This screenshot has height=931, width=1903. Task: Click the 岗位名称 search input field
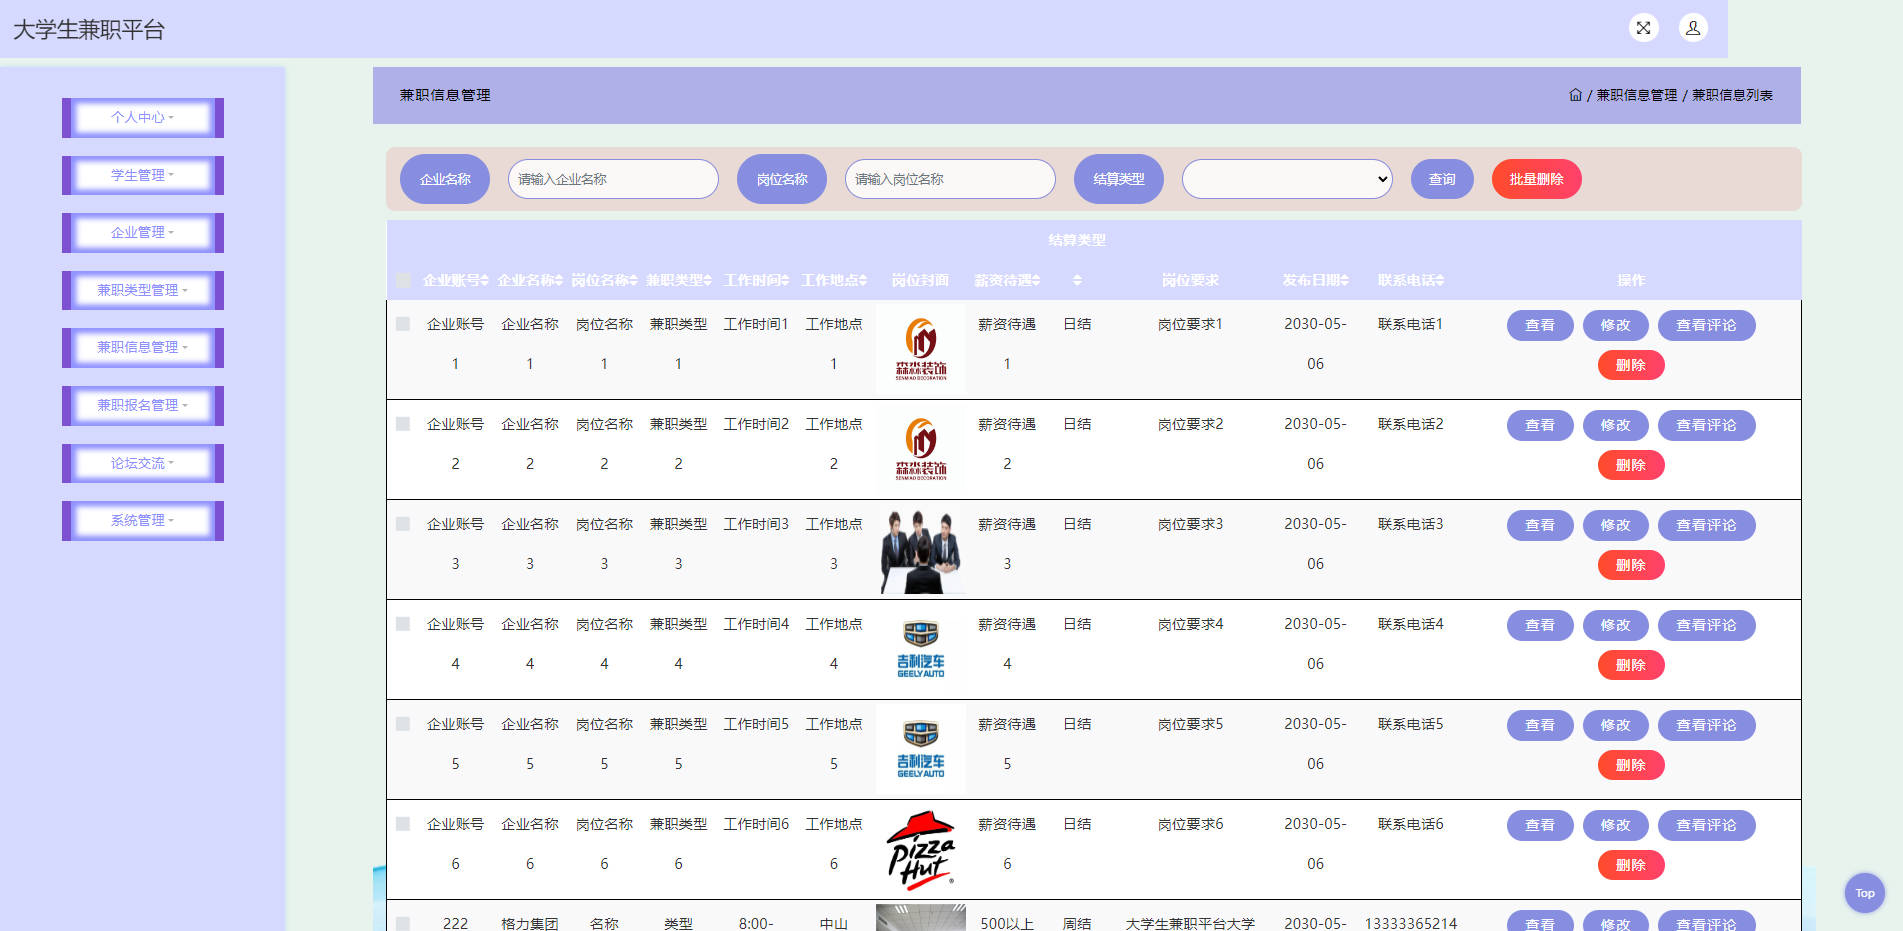coord(950,179)
